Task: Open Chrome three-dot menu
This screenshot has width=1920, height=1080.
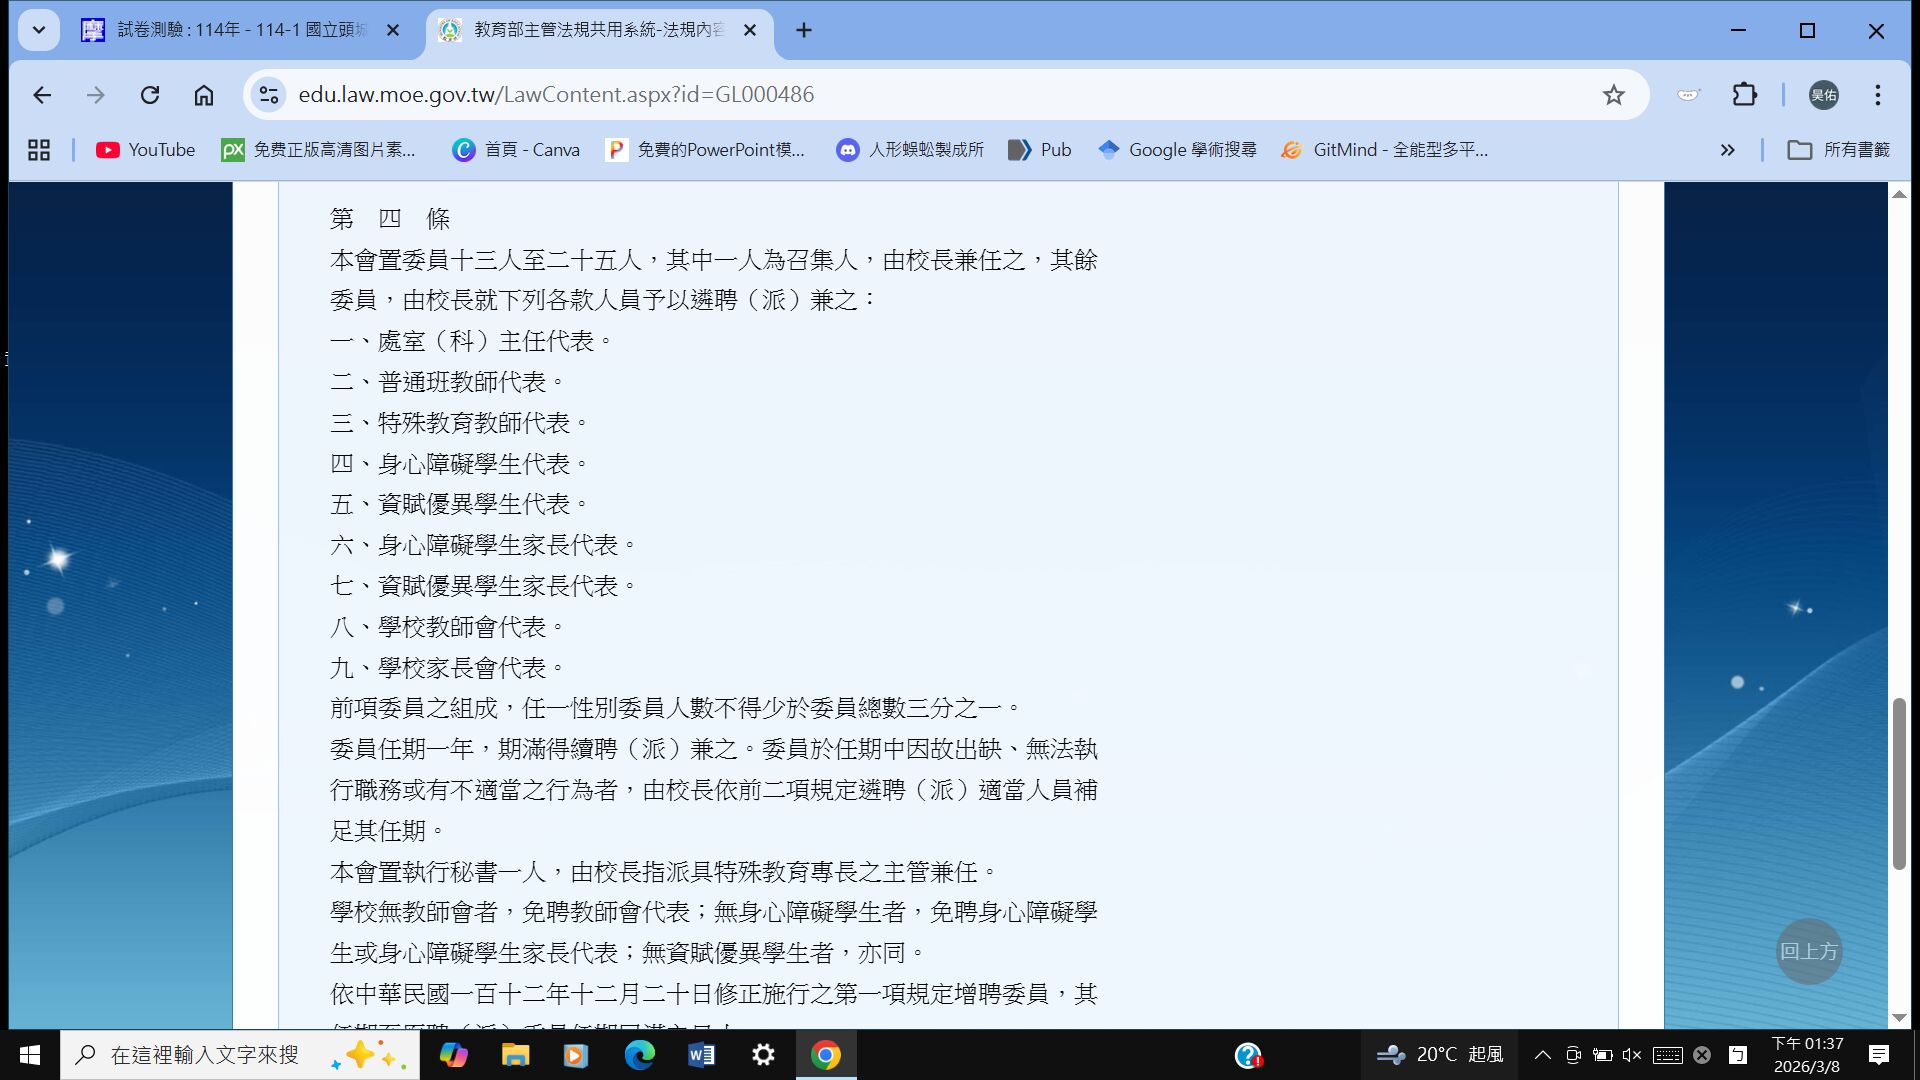Action: coord(1877,95)
